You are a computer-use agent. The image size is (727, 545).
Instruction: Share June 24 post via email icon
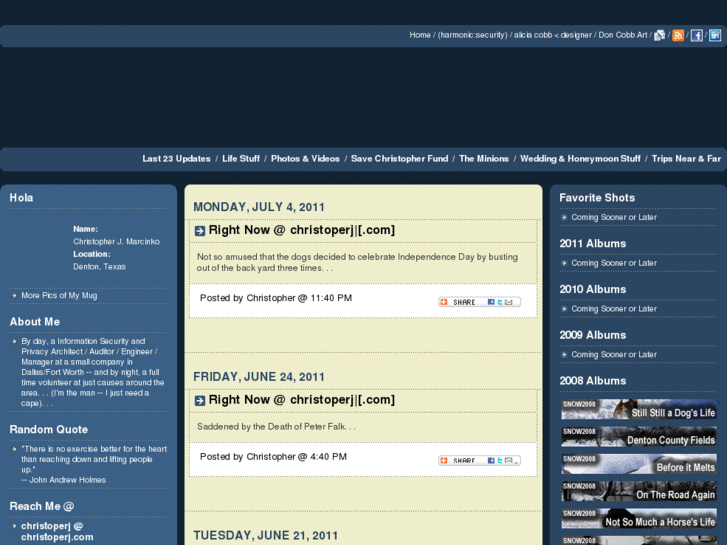509,460
